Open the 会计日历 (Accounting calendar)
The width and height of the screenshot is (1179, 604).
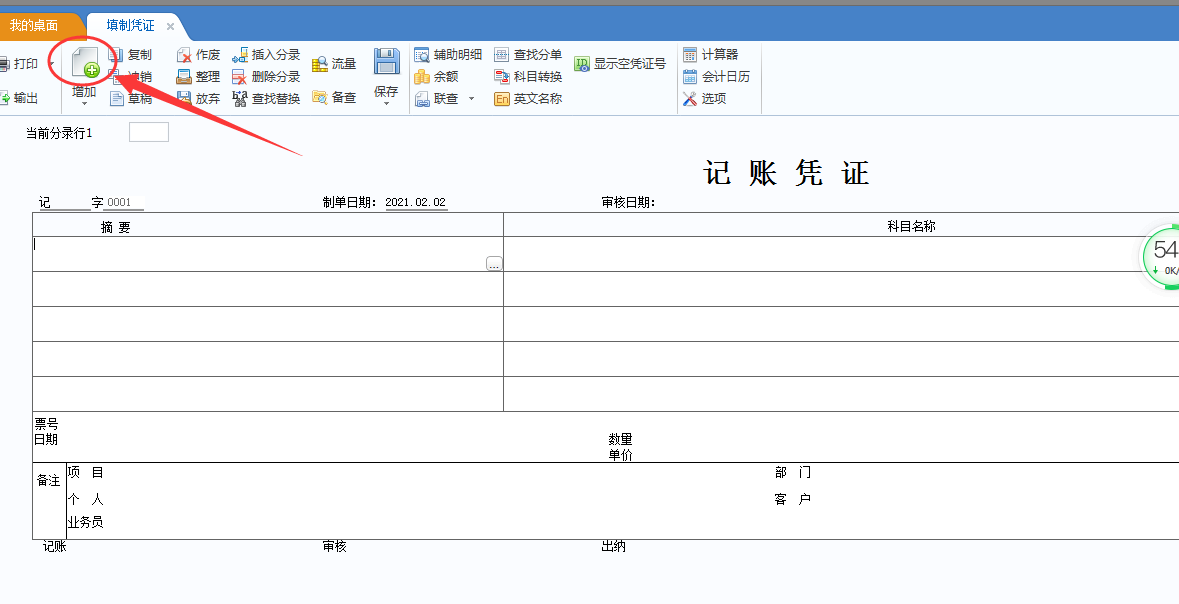point(690,77)
